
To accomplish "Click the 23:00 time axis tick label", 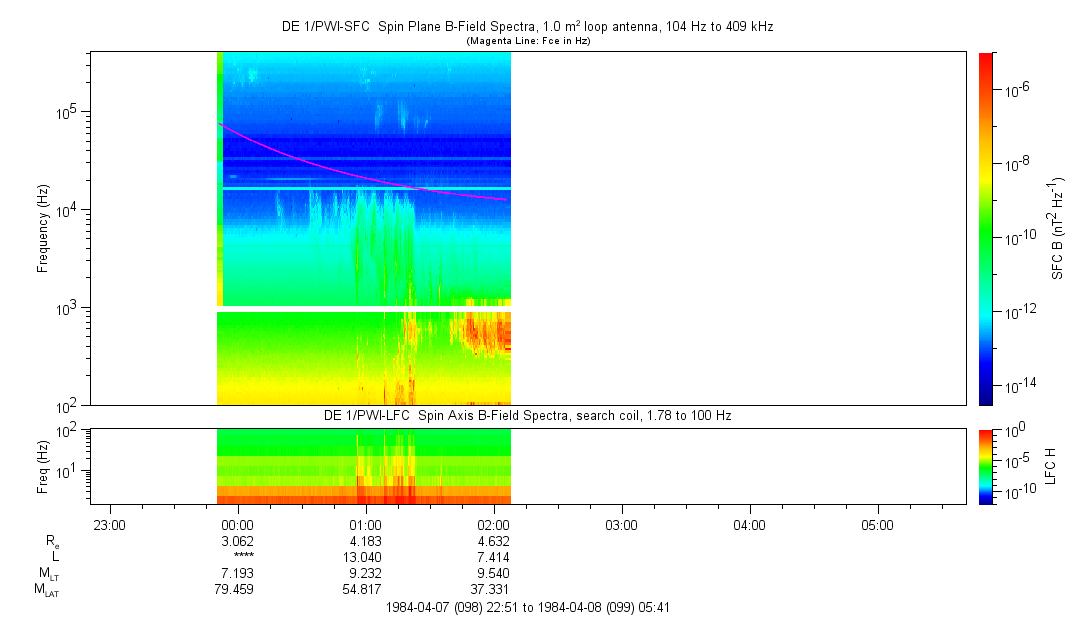I will tap(109, 523).
